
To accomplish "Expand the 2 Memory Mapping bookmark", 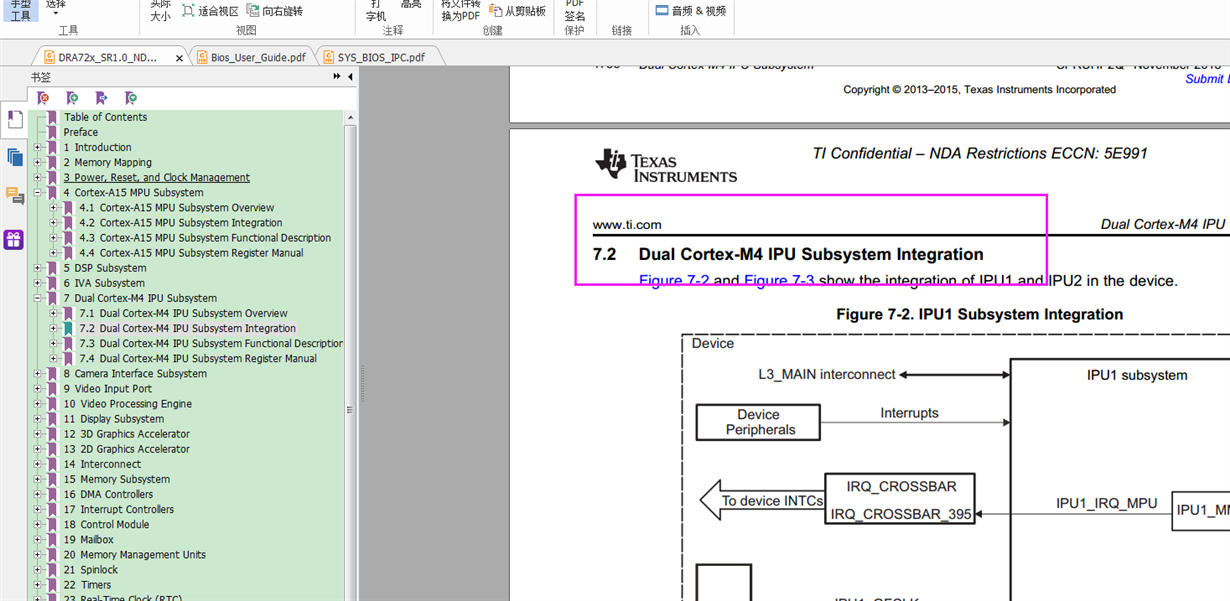I will click(x=38, y=162).
